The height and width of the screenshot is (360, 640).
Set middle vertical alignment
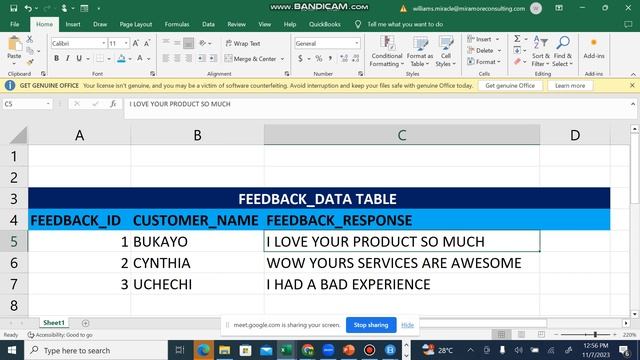click(177, 43)
